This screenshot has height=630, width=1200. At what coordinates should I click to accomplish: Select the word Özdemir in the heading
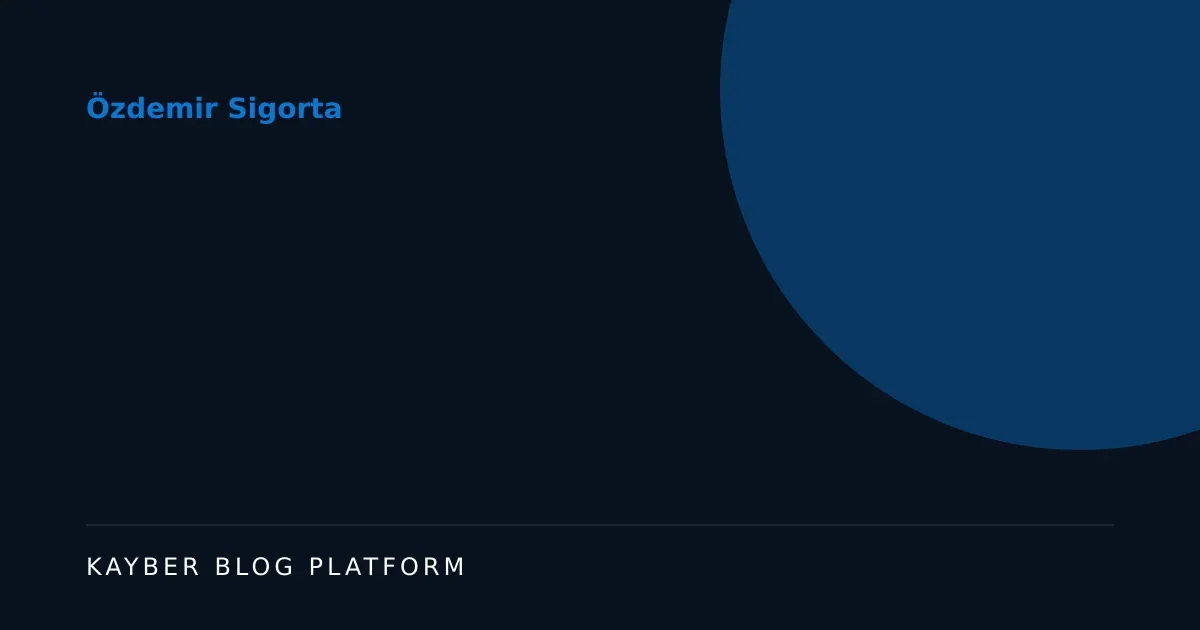point(153,107)
